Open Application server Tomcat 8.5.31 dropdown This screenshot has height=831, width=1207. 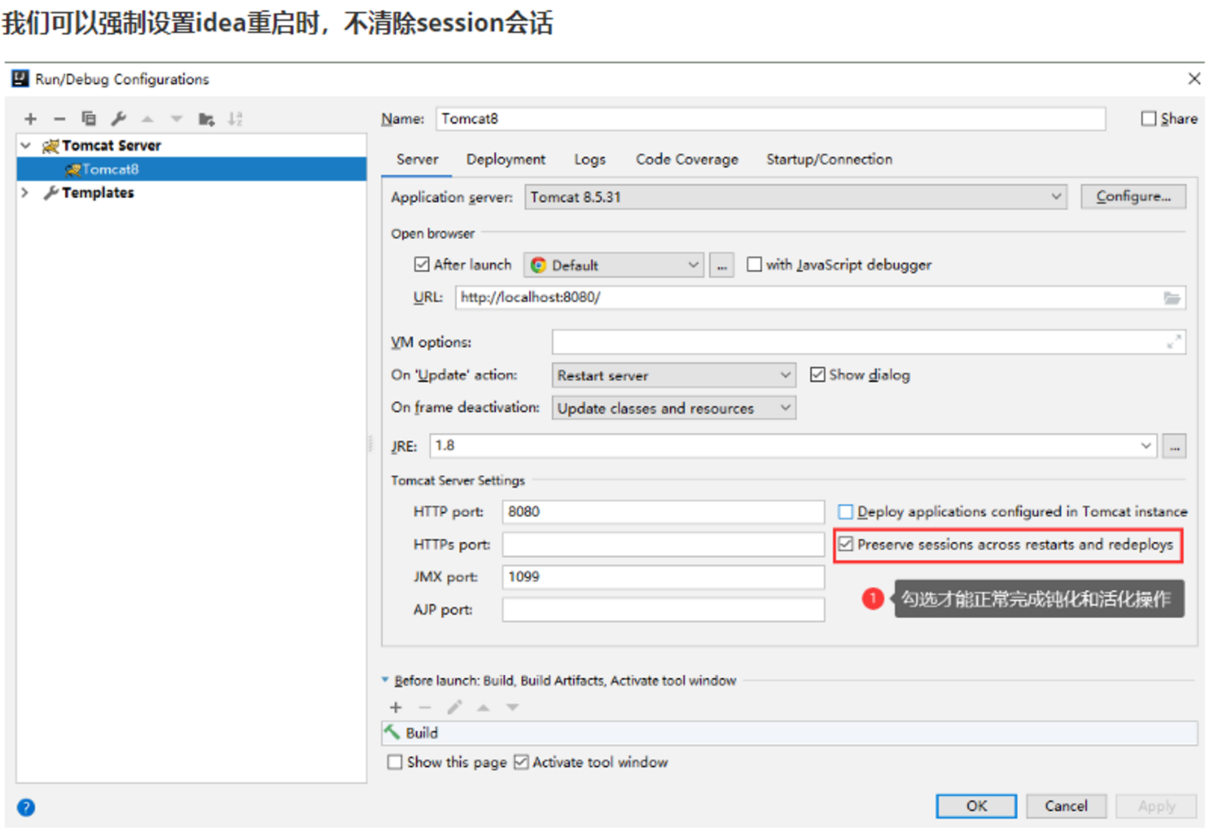(796, 197)
